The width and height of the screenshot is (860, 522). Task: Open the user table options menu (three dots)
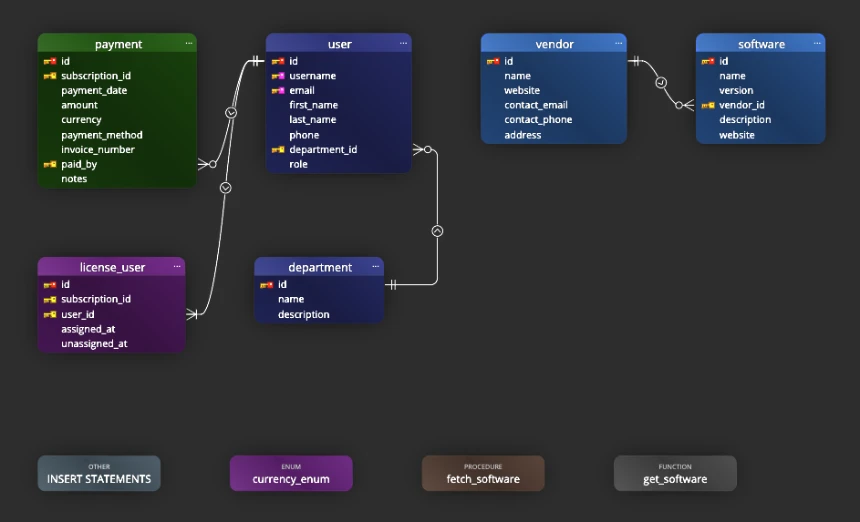point(403,43)
